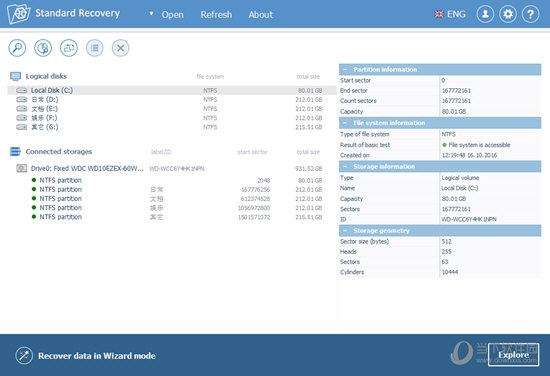Click the Standard Recovery logo icon
550x376 pixels.
[18, 13]
